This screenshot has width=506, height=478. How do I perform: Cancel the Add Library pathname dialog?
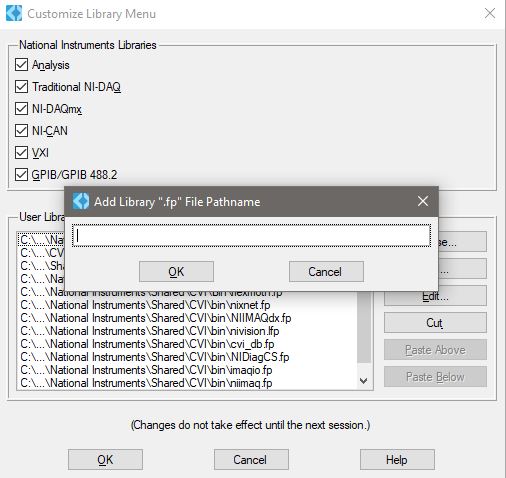[x=326, y=272]
